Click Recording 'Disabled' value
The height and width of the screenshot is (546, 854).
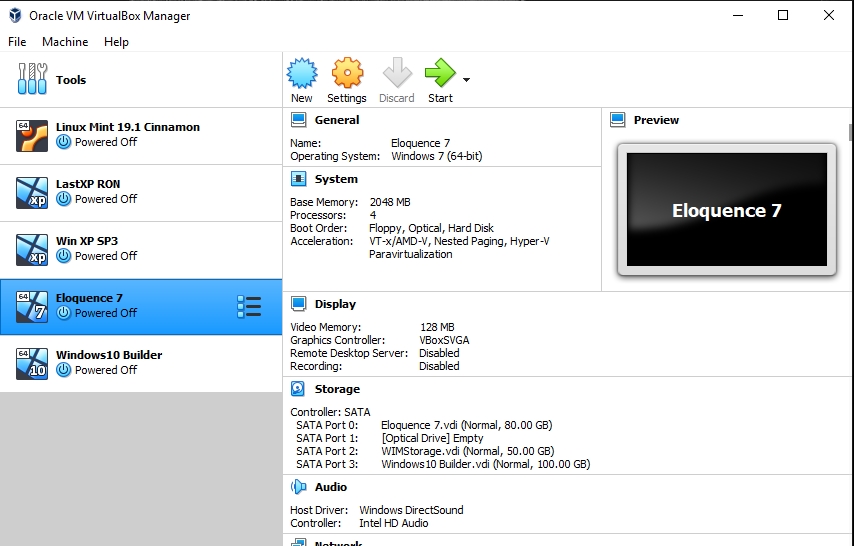coord(439,366)
